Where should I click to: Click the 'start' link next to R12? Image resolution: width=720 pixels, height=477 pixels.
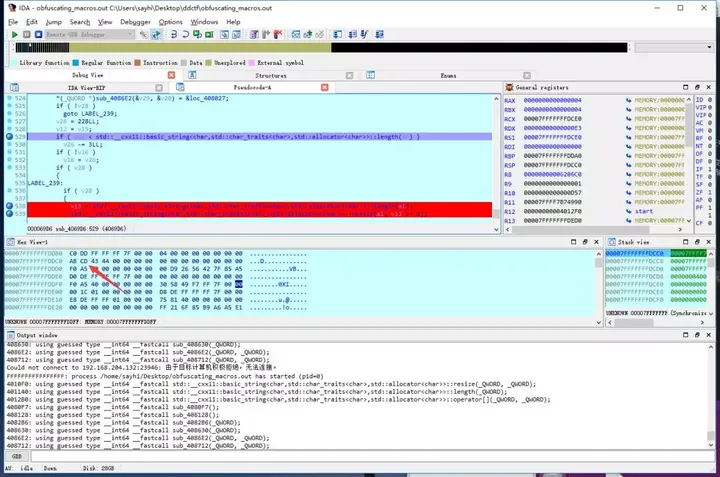[644, 211]
